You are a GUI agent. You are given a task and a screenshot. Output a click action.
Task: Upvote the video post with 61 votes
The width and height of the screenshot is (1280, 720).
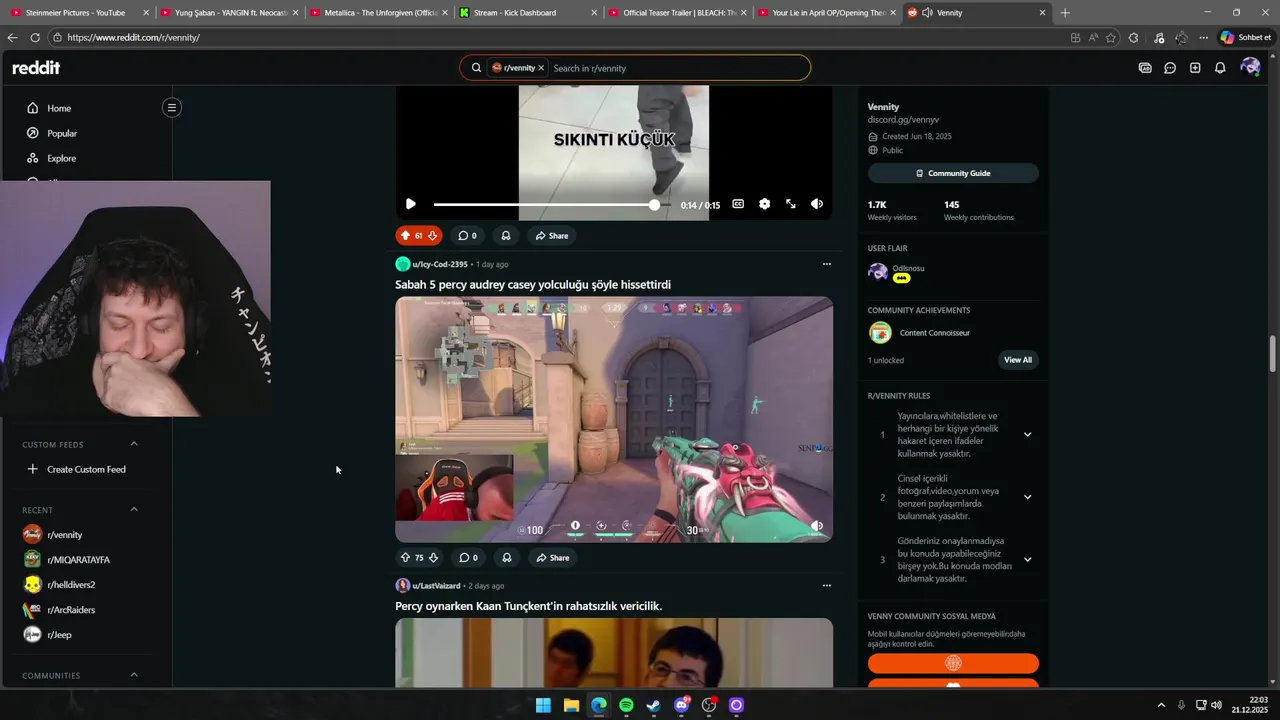(x=405, y=236)
